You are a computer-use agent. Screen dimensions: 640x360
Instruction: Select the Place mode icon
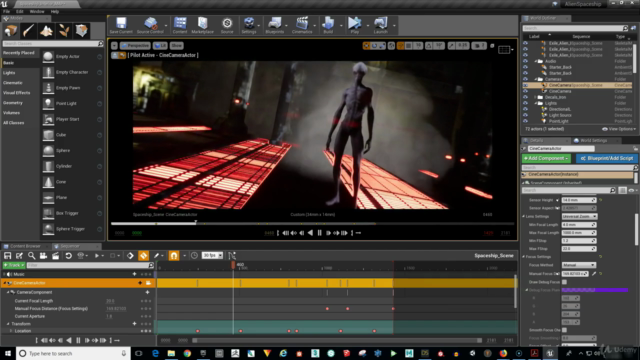click(11, 31)
